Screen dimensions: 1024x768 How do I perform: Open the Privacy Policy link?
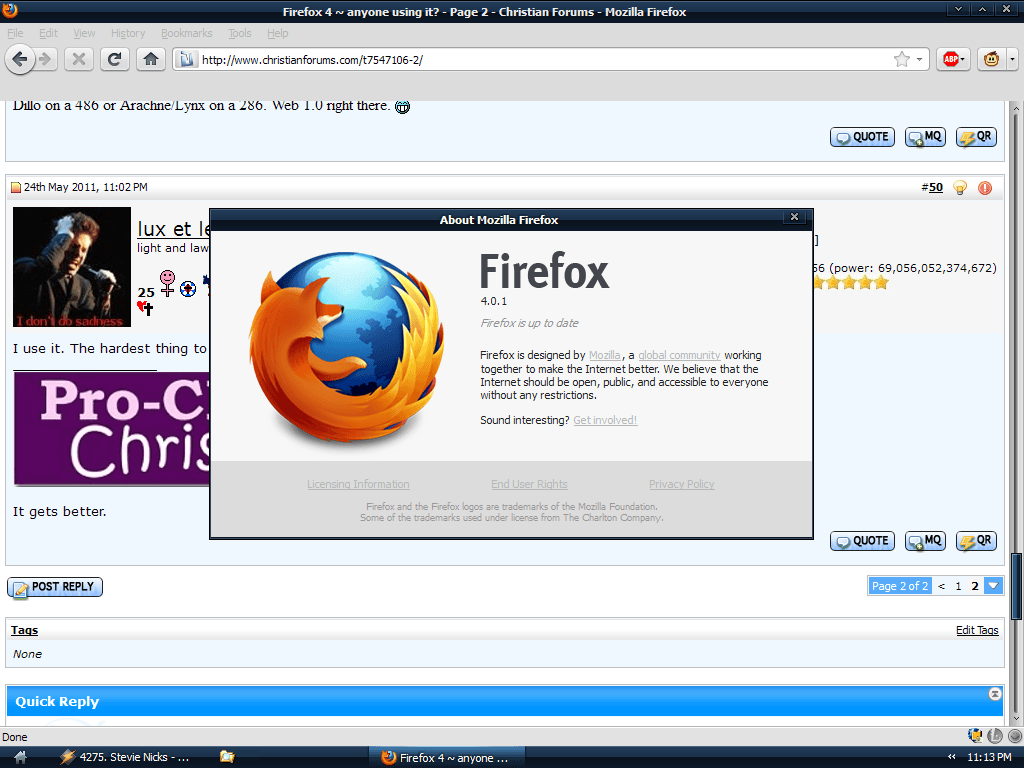[x=682, y=484]
